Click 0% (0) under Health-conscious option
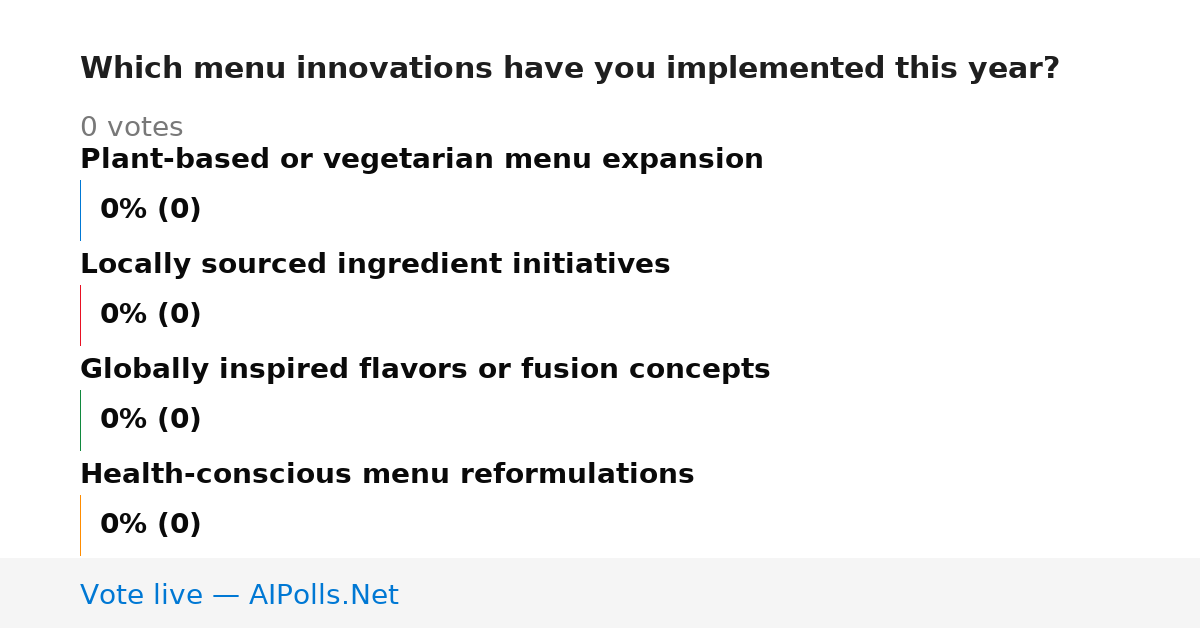The height and width of the screenshot is (628, 1200). (150, 525)
